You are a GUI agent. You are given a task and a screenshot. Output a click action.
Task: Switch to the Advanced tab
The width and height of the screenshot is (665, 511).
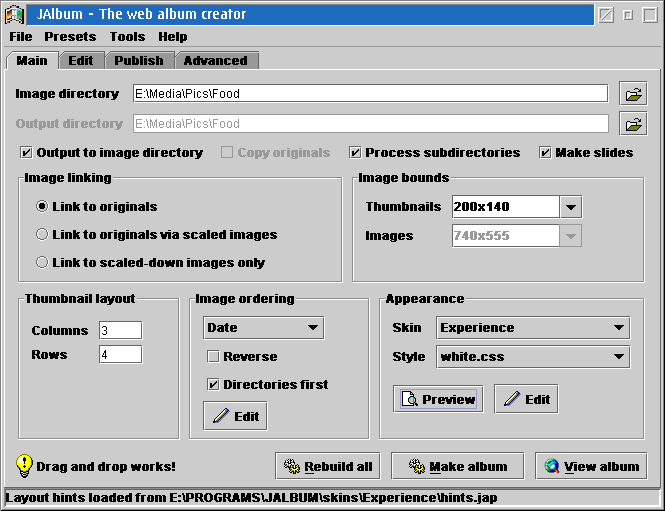216,61
